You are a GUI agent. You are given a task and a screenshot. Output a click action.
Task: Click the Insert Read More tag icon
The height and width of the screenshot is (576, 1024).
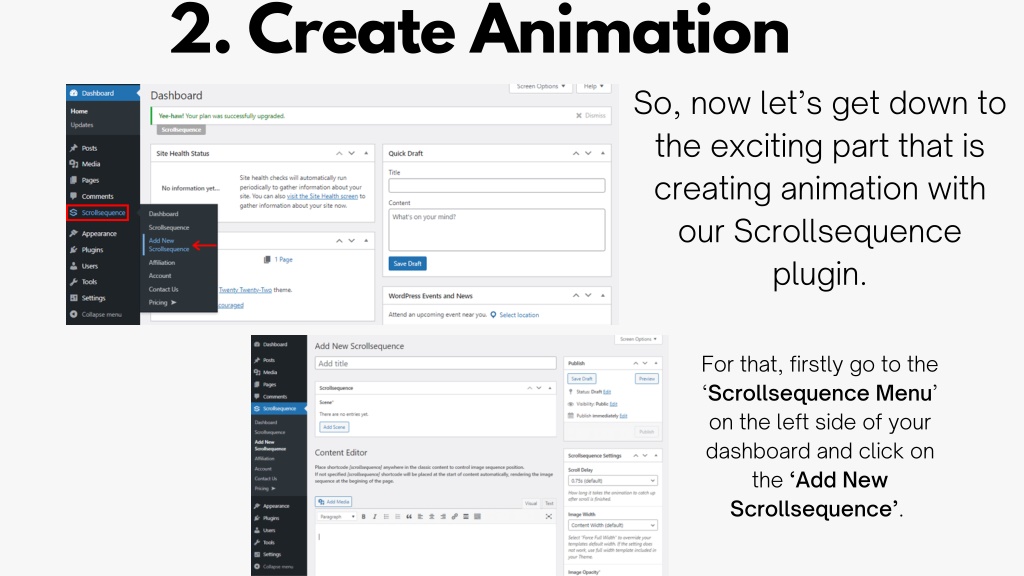point(466,517)
